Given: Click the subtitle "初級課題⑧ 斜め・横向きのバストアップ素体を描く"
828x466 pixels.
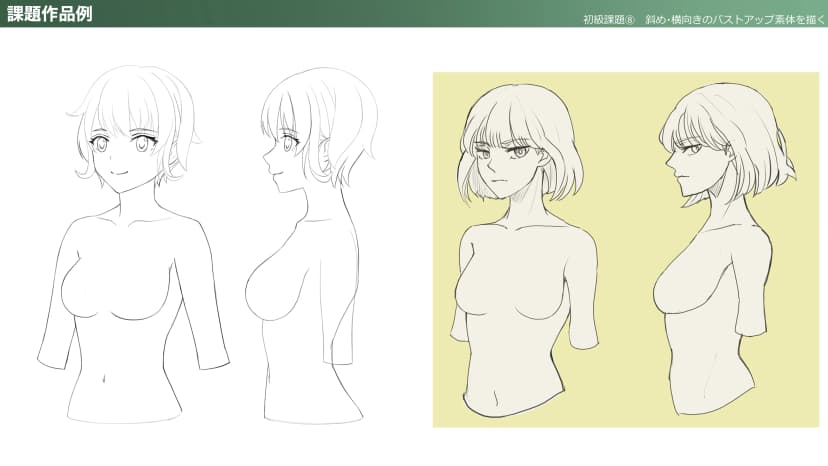Looking at the screenshot, I should (703, 20).
